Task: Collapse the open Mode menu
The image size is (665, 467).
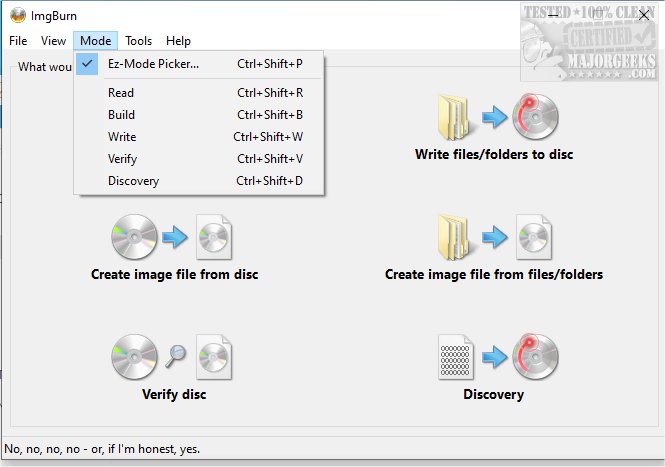Action: click(96, 41)
